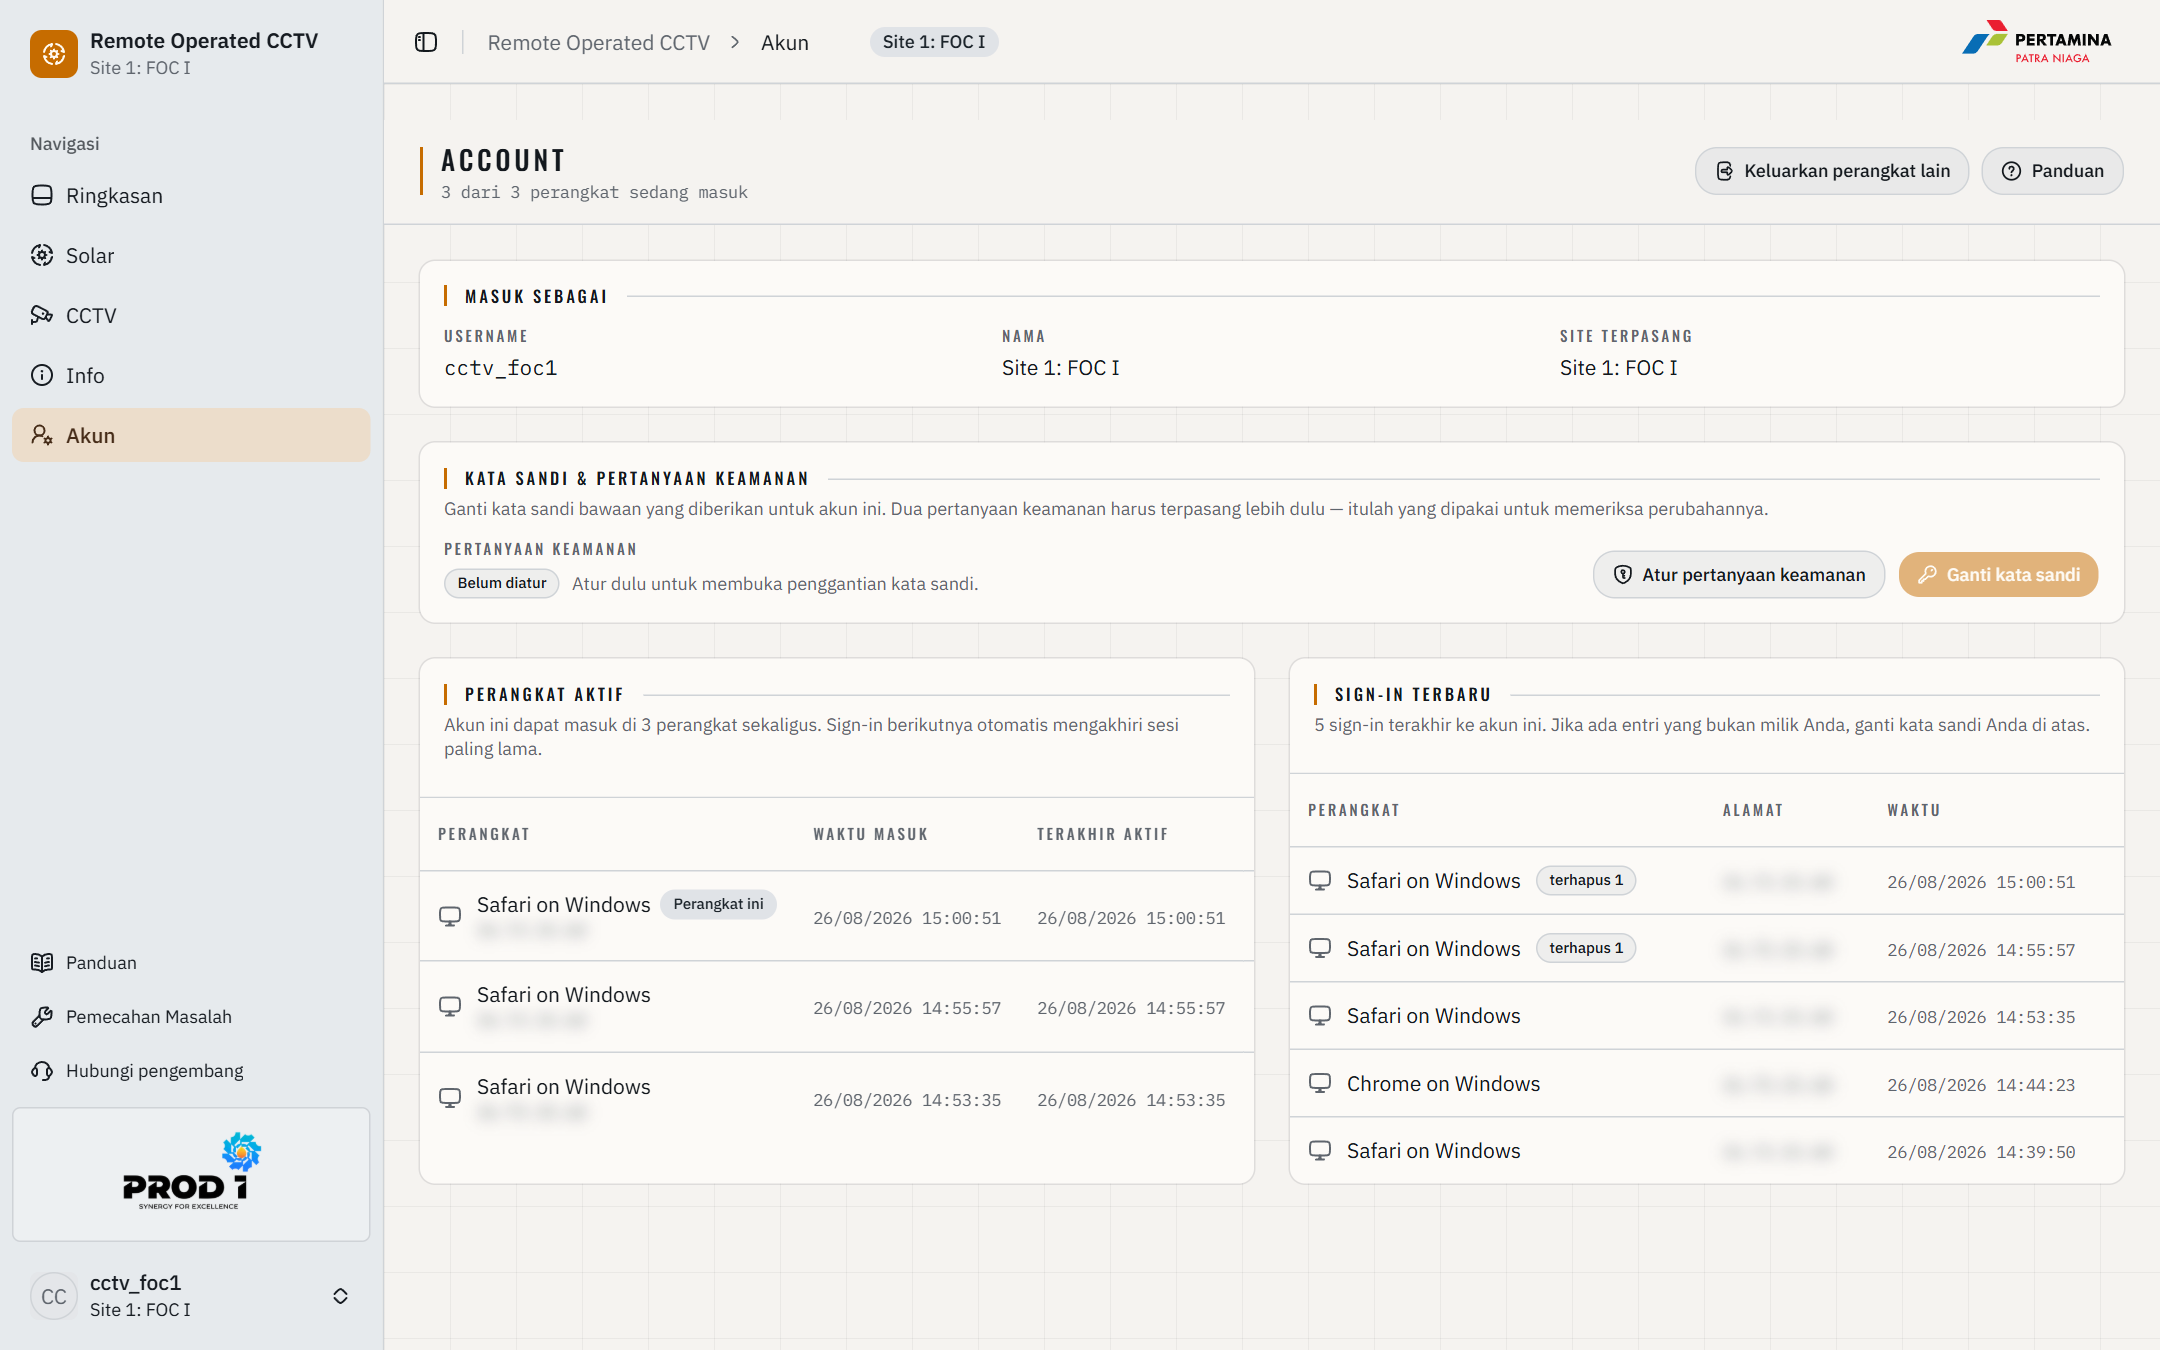Click monitor icon of active device 15:00:51 row
2160x1350 pixels.
click(x=450, y=916)
